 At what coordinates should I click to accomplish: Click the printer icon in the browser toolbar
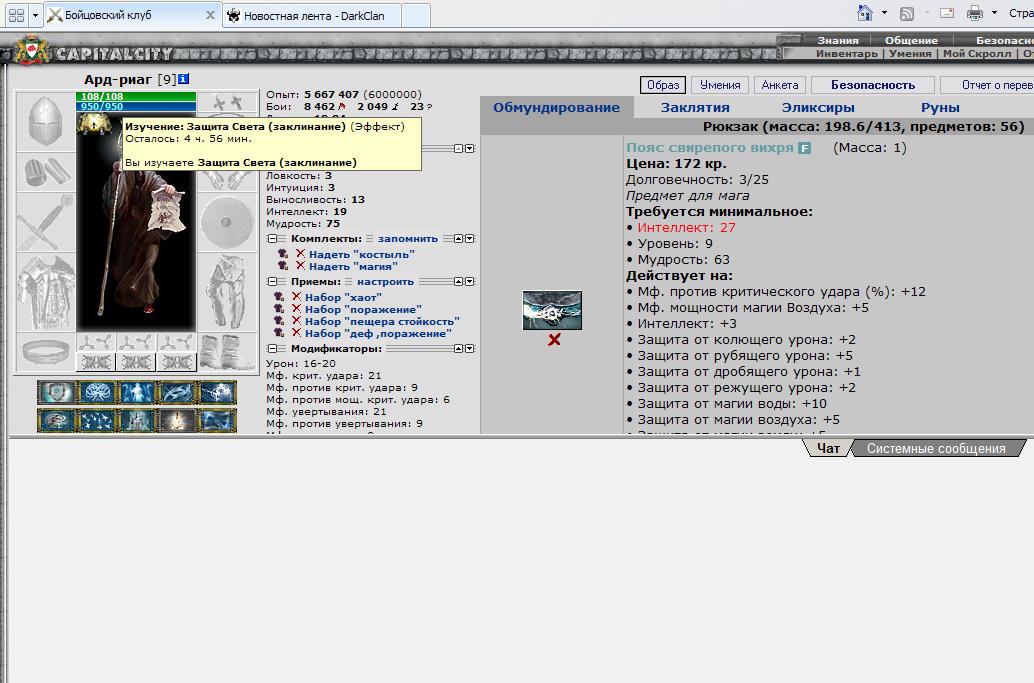975,13
